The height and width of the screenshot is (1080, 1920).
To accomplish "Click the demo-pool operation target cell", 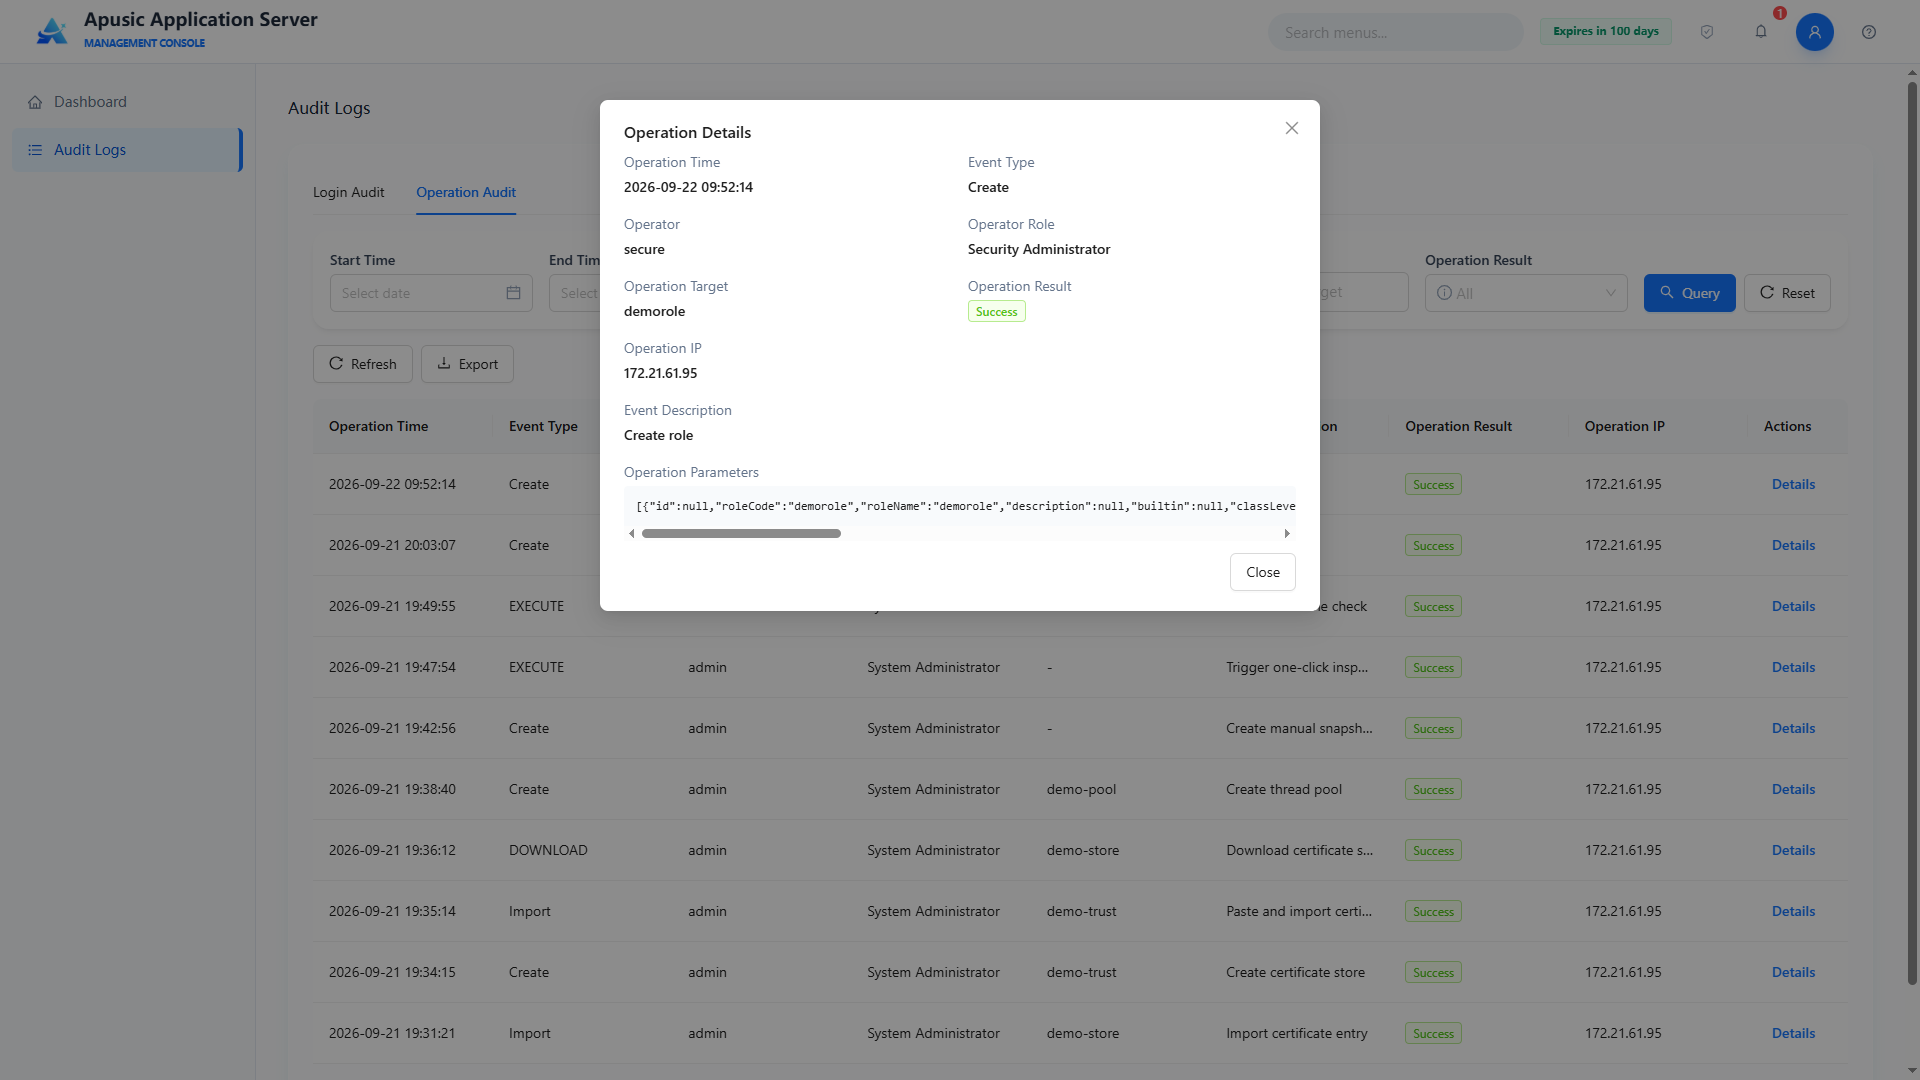I will click(x=1081, y=789).
